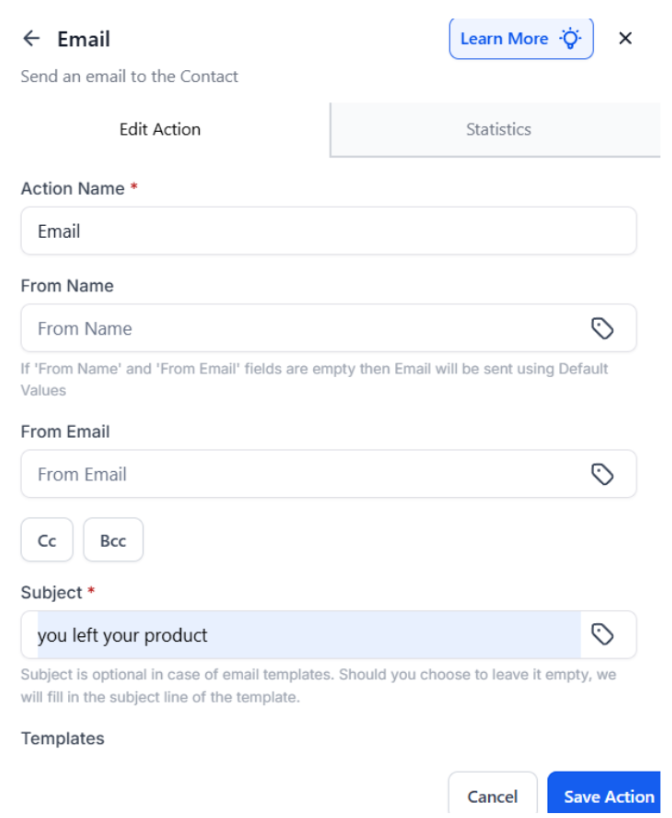
Task: Click the lightbulb icon in Learn More
Action: pyautogui.click(x=570, y=39)
